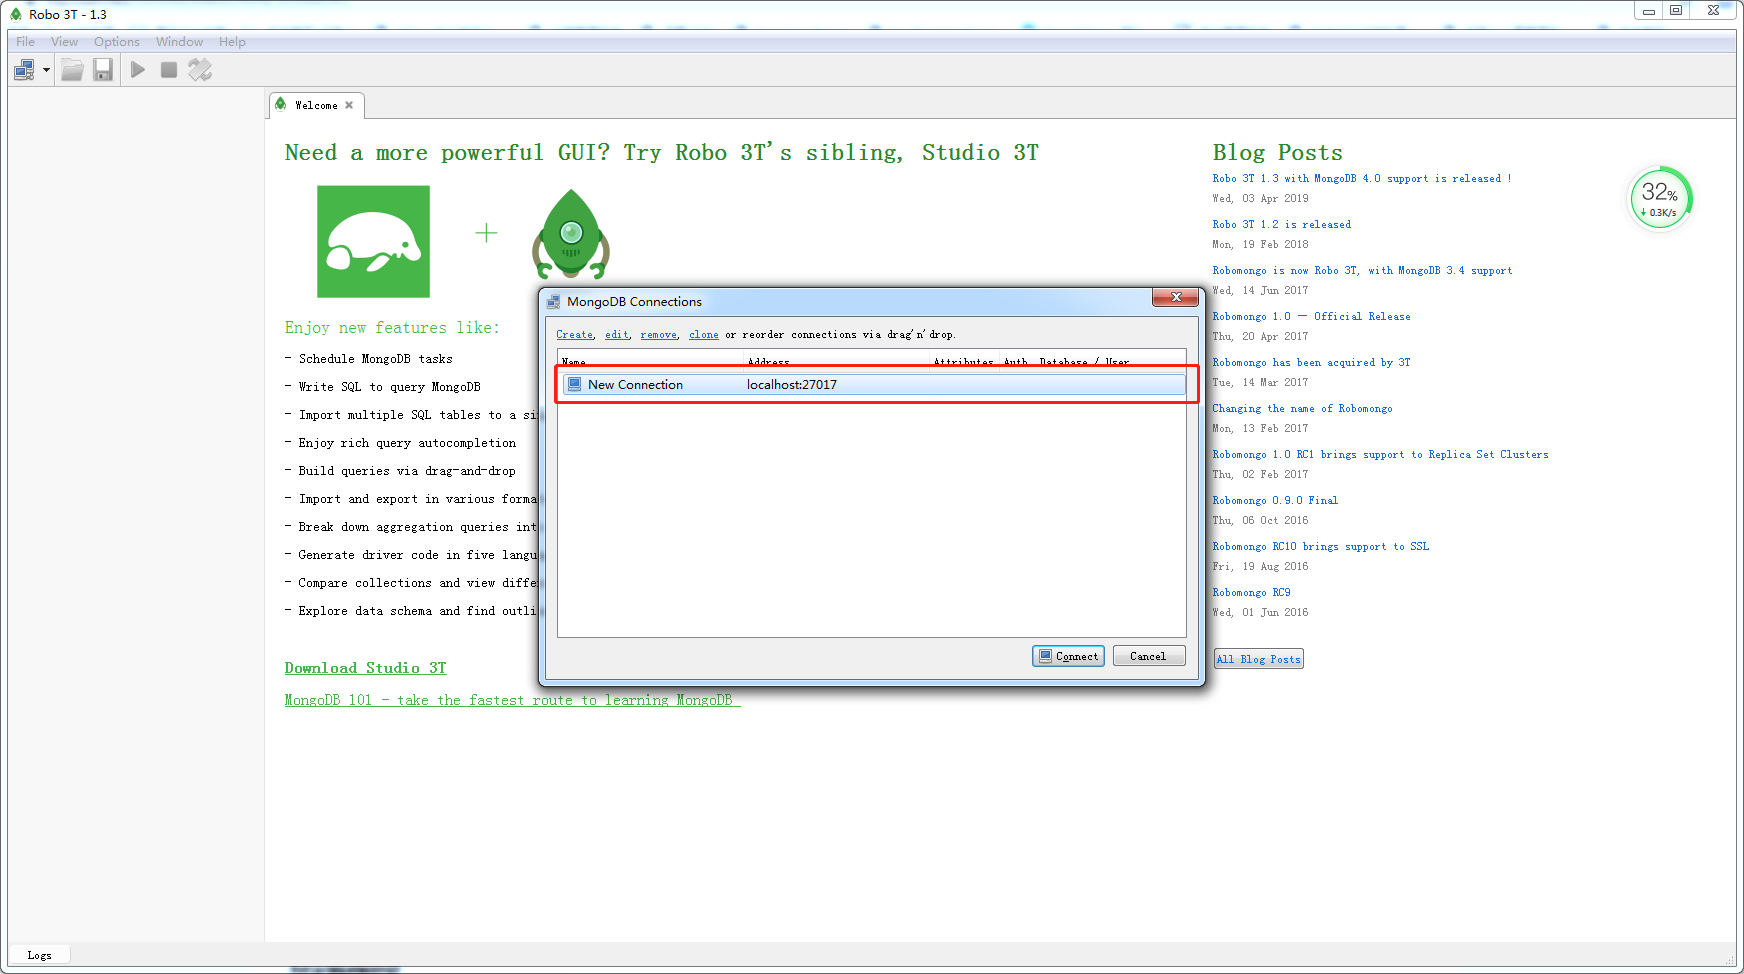Open the Options menu
The image size is (1744, 974).
[x=116, y=41]
